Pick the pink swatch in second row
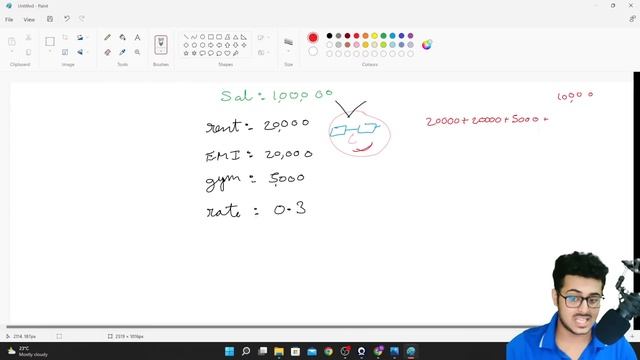 click(x=356, y=45)
